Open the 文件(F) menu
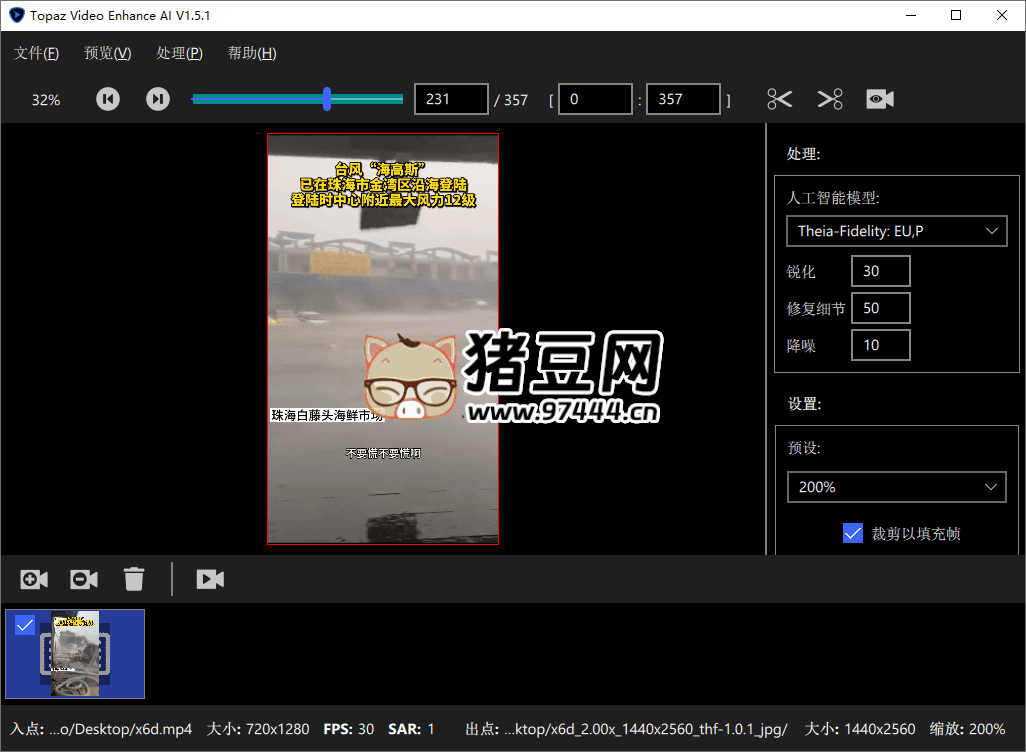This screenshot has width=1026, height=752. [x=36, y=53]
